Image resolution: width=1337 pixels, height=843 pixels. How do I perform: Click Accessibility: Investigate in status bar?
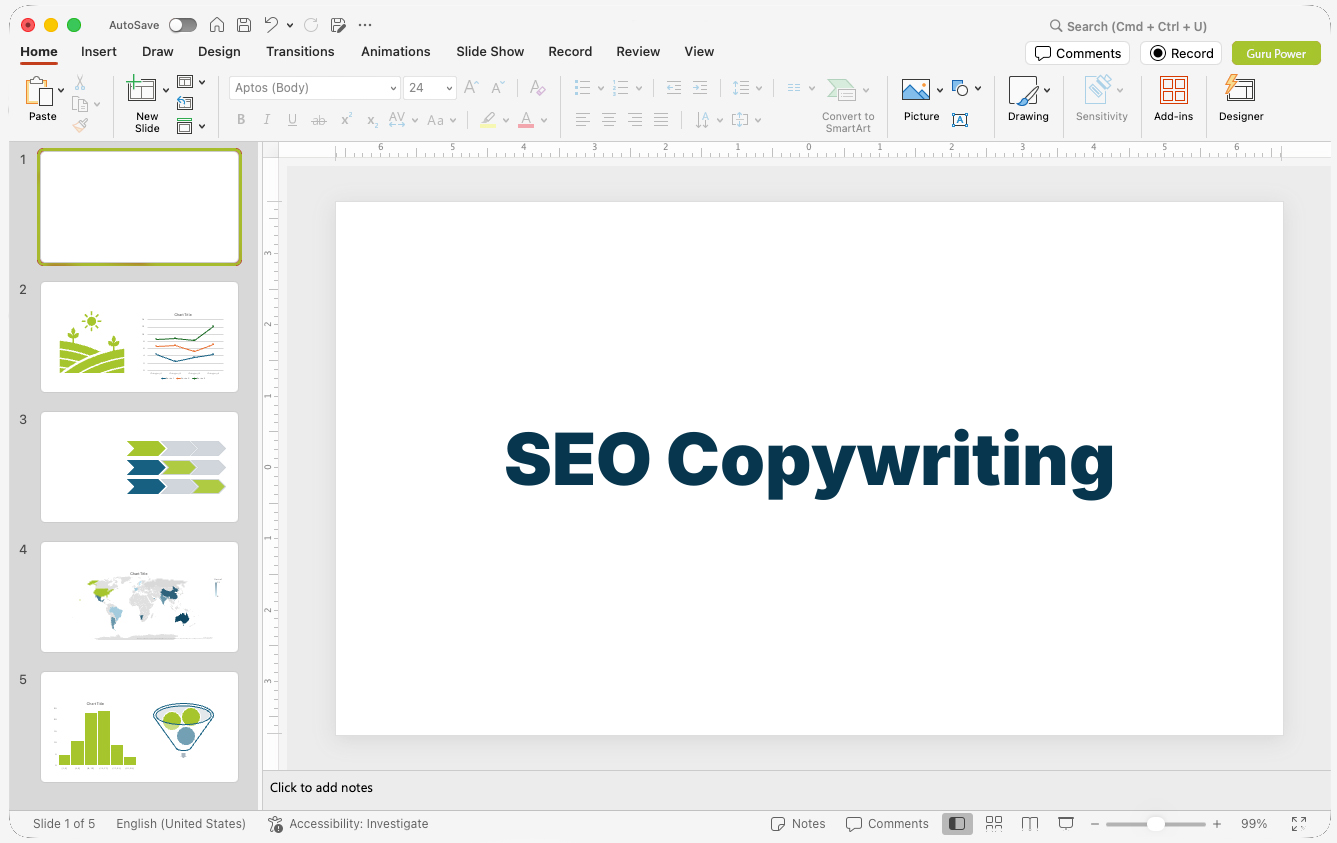(348, 824)
